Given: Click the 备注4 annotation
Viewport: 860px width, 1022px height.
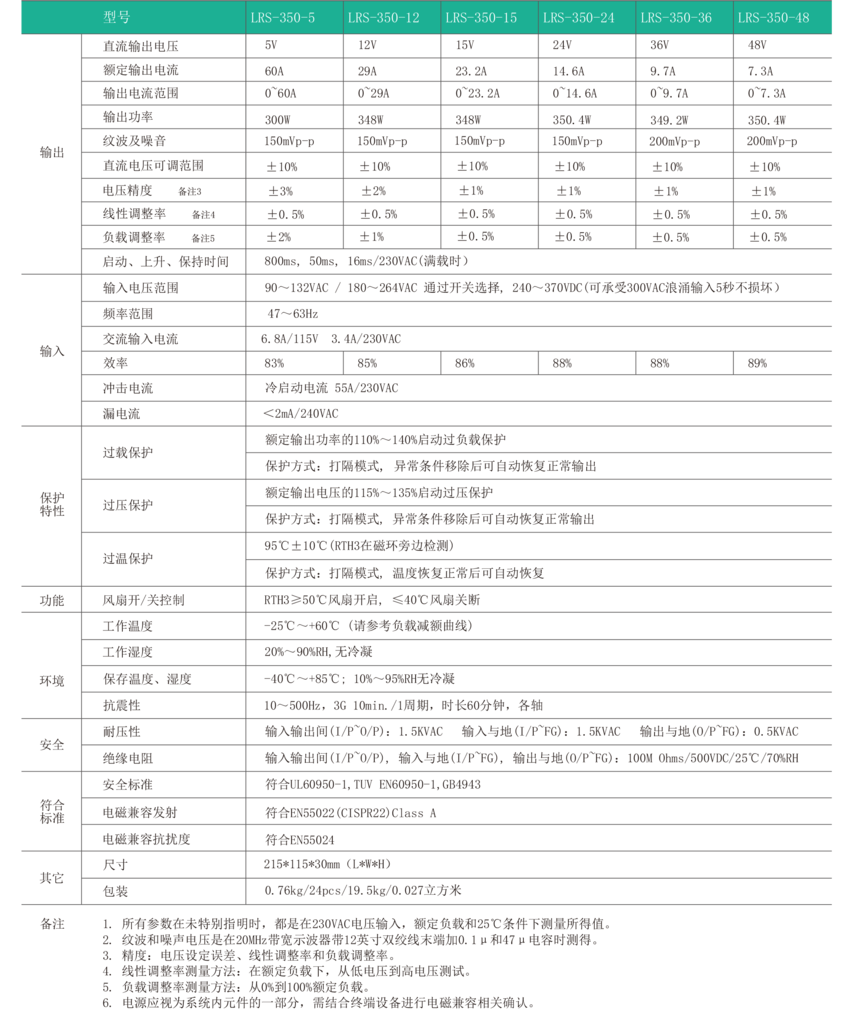Looking at the screenshot, I should tap(203, 214).
